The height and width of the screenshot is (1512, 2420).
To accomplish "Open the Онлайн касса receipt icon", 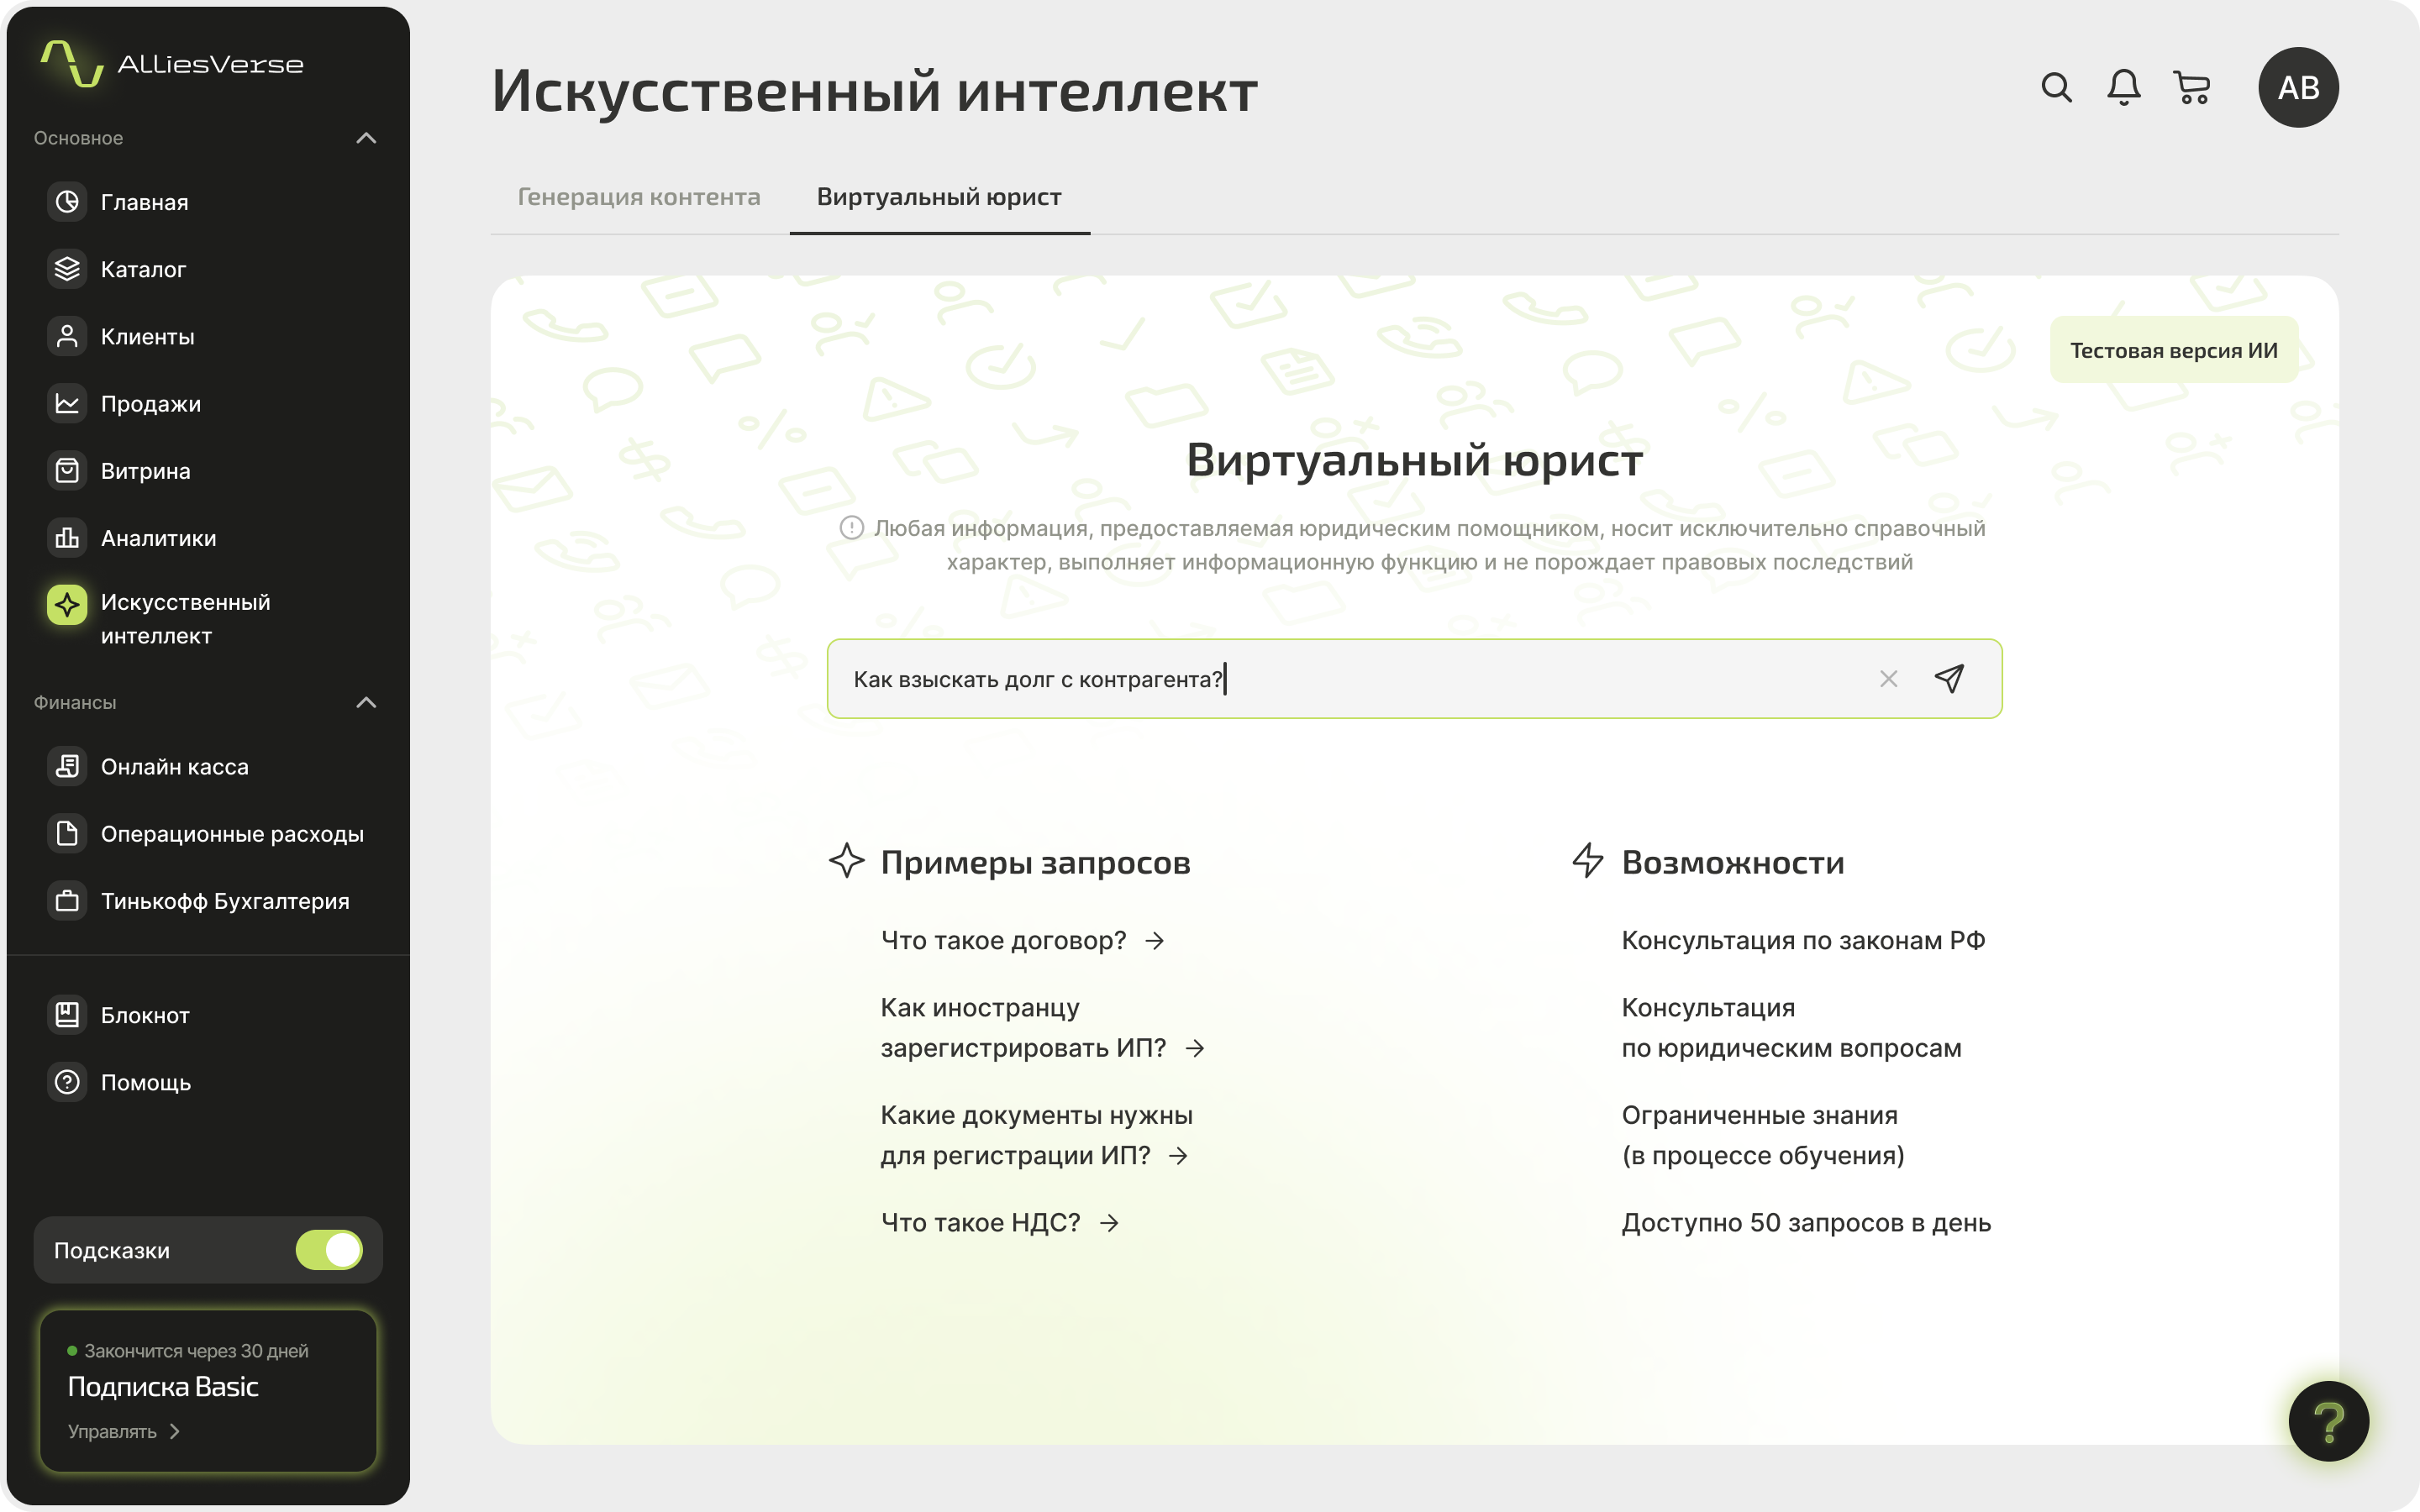I will coord(67,766).
